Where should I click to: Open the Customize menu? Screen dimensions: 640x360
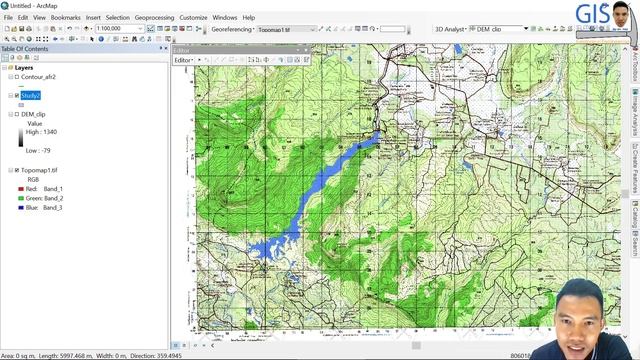coord(193,18)
